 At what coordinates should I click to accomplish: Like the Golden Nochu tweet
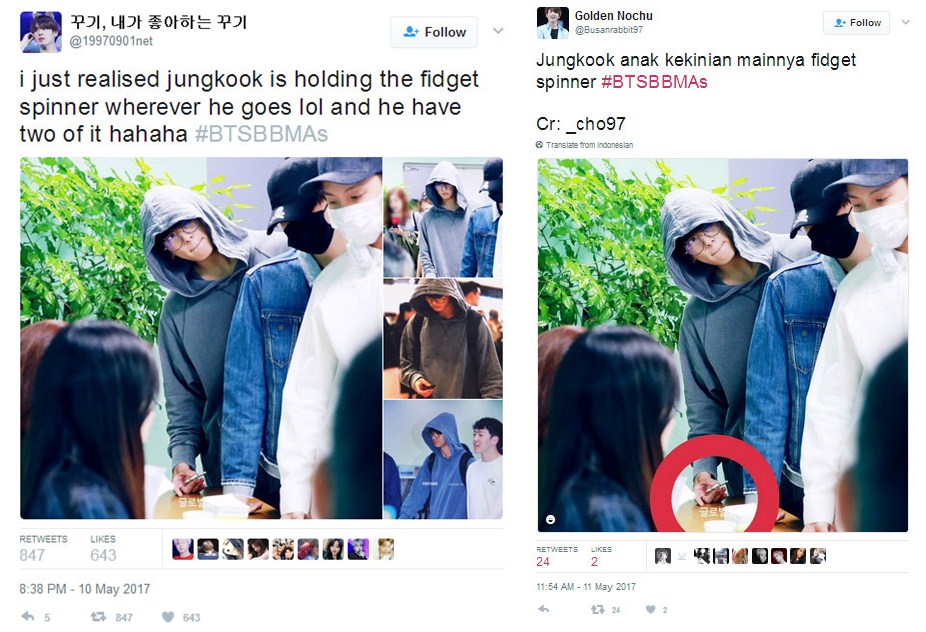pos(650,609)
